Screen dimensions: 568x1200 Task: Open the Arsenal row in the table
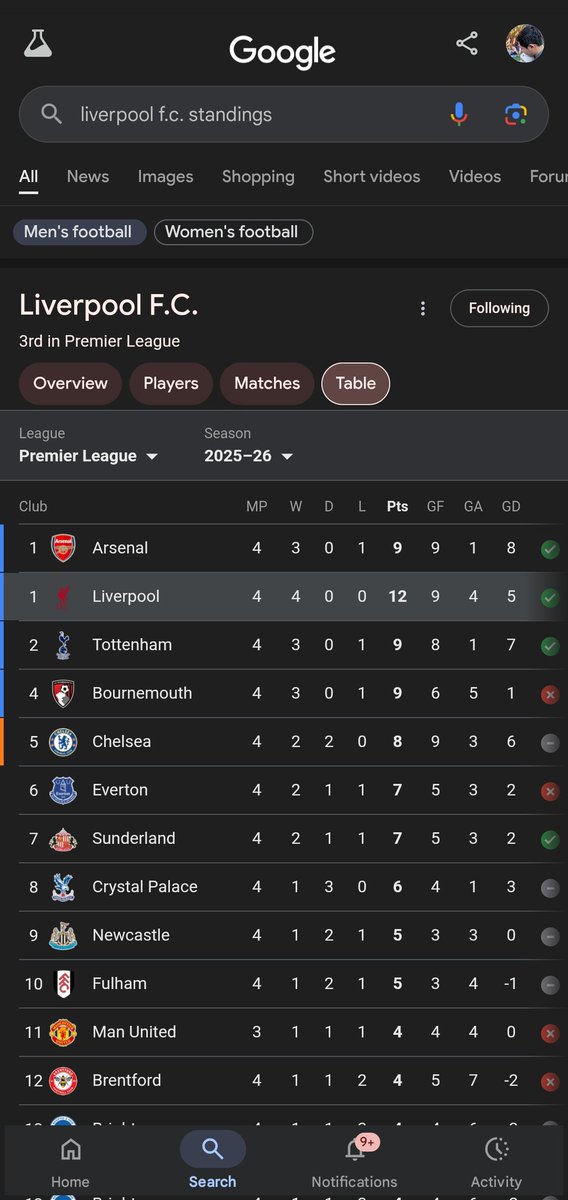pos(284,548)
